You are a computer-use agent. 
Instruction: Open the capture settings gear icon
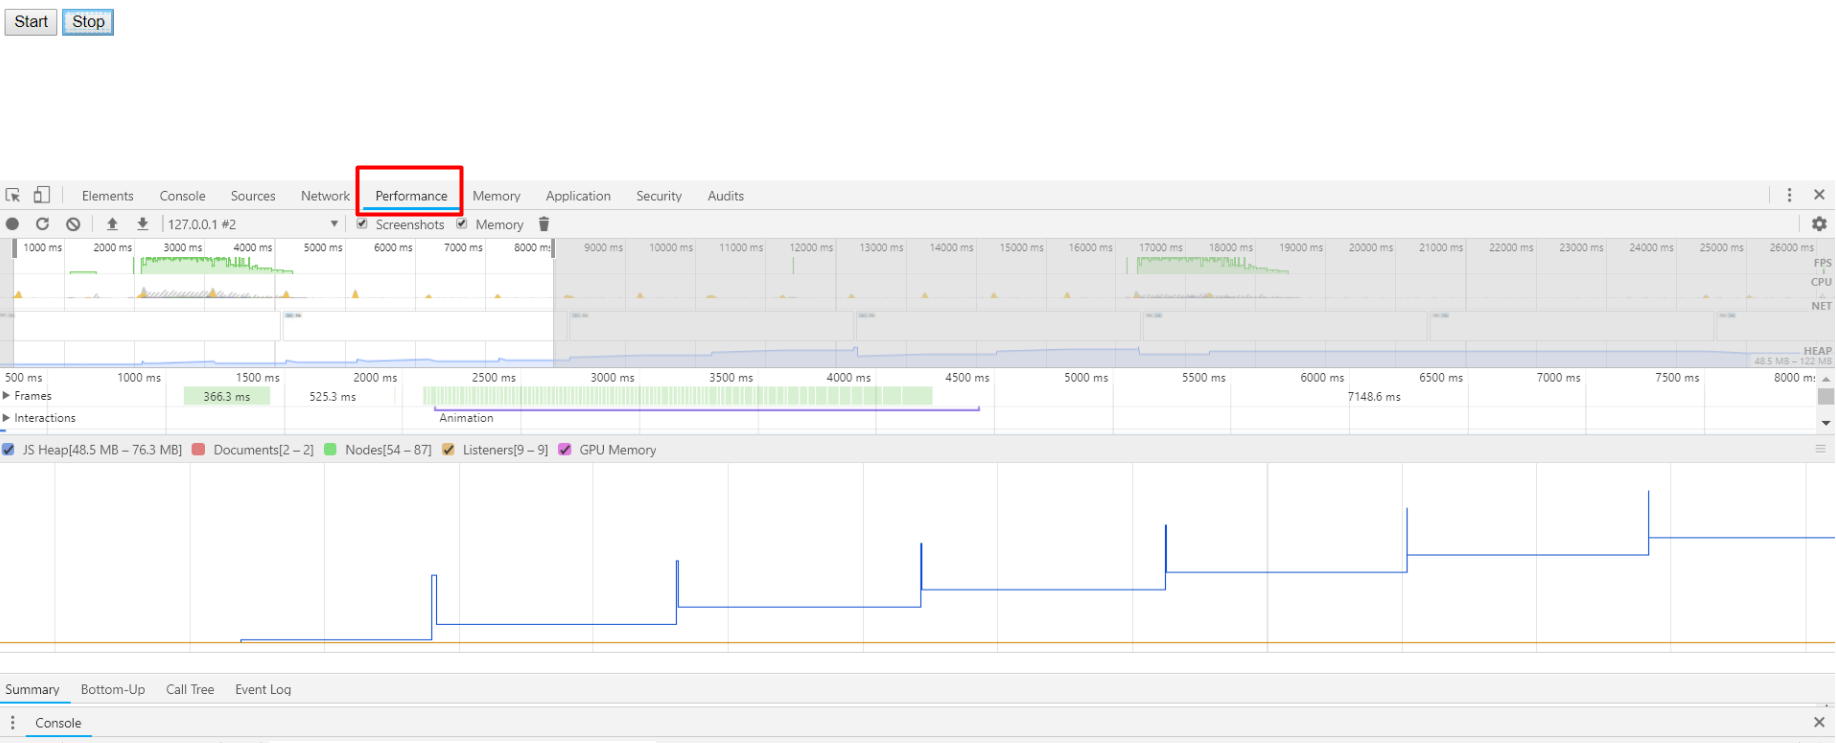(1819, 224)
